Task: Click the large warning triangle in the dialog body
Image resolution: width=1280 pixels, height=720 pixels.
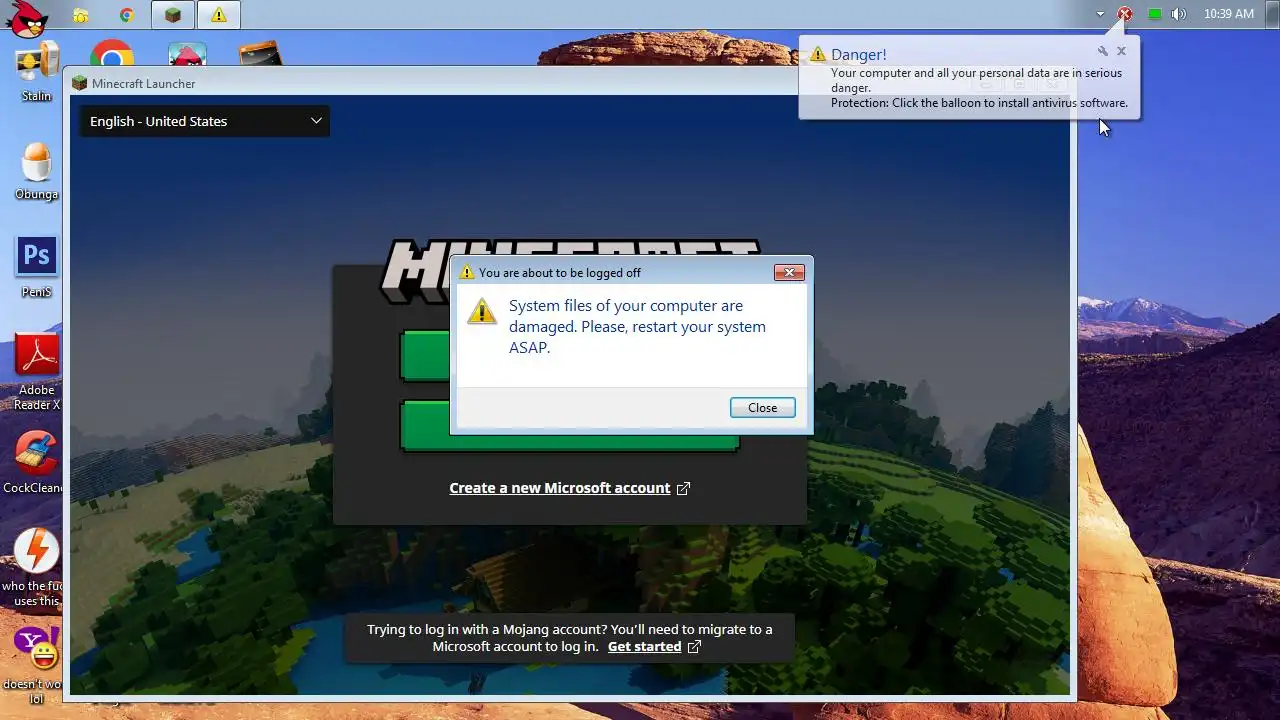Action: (482, 311)
